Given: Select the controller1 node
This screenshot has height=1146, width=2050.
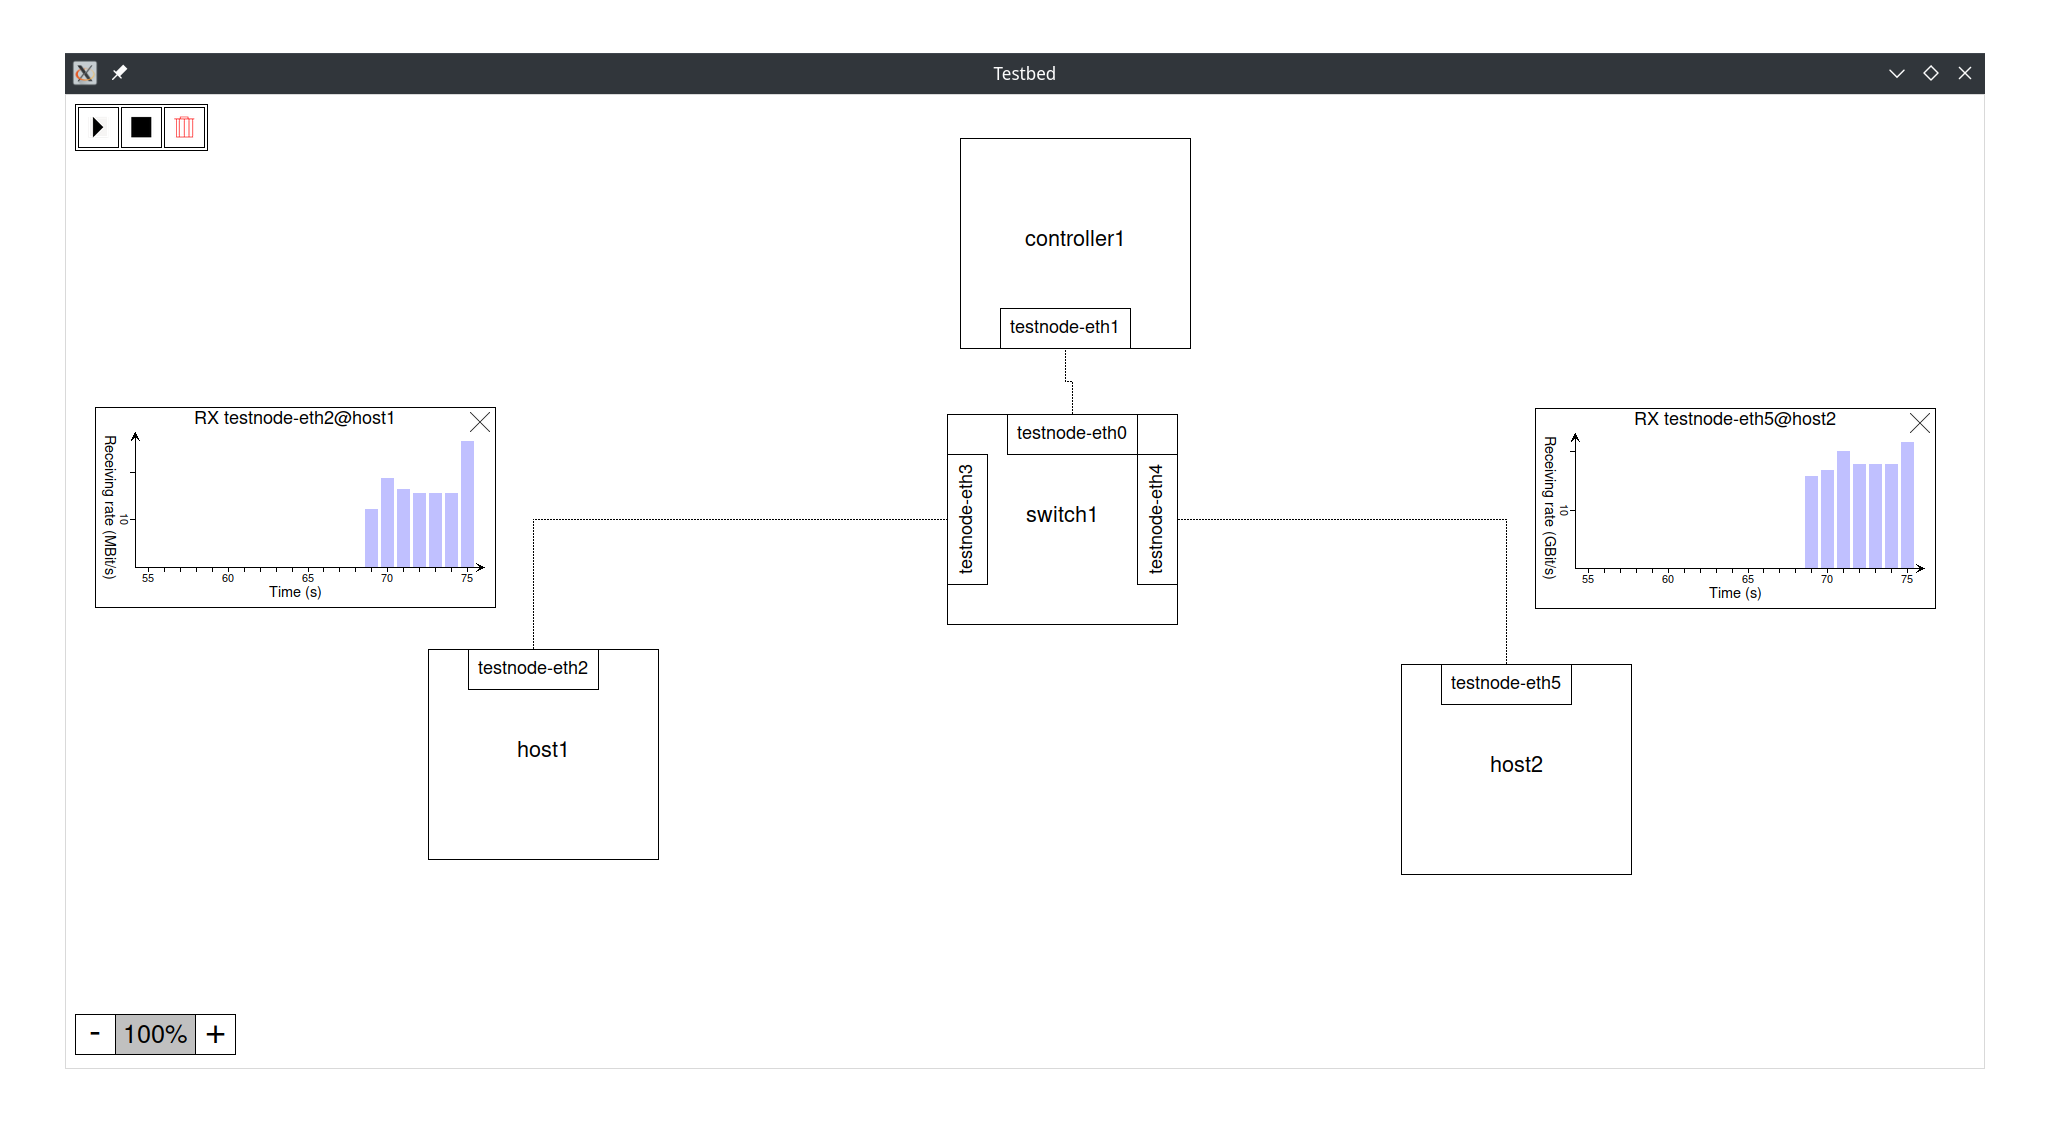Looking at the screenshot, I should pos(1074,238).
